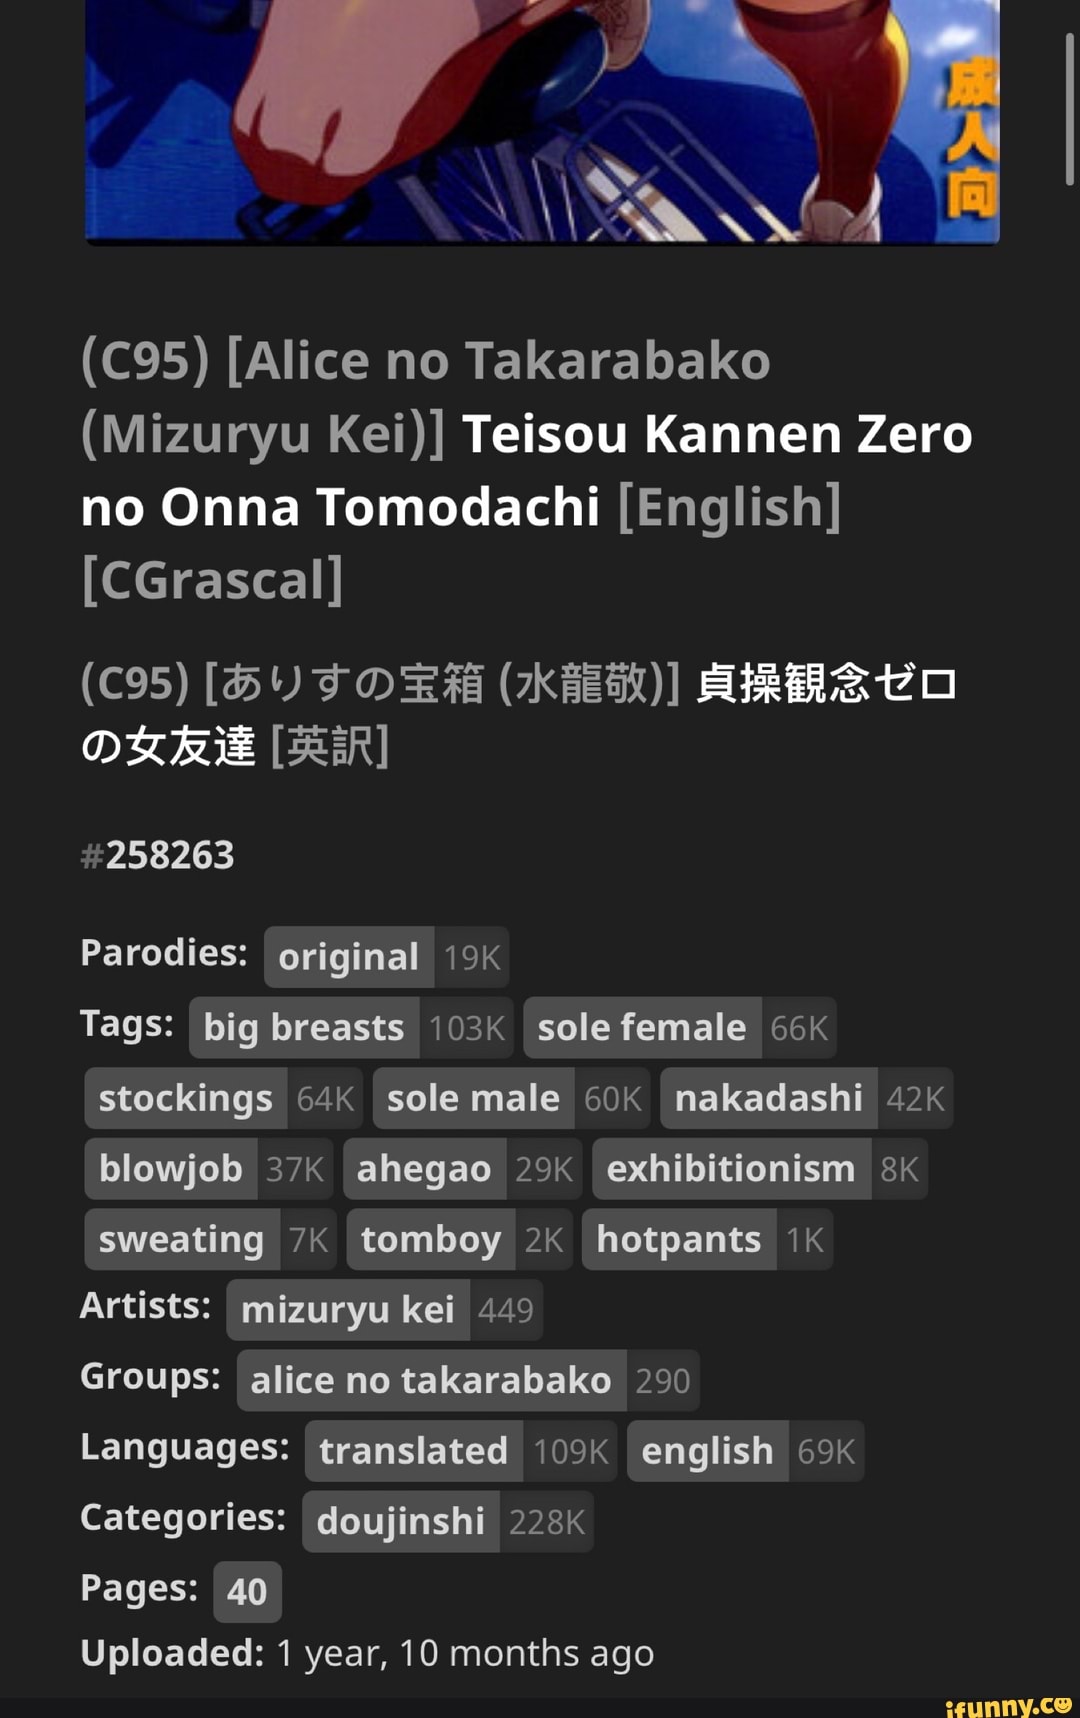Click the 'blowjob' tag
Screen dimensions: 1080x1718
[168, 1168]
